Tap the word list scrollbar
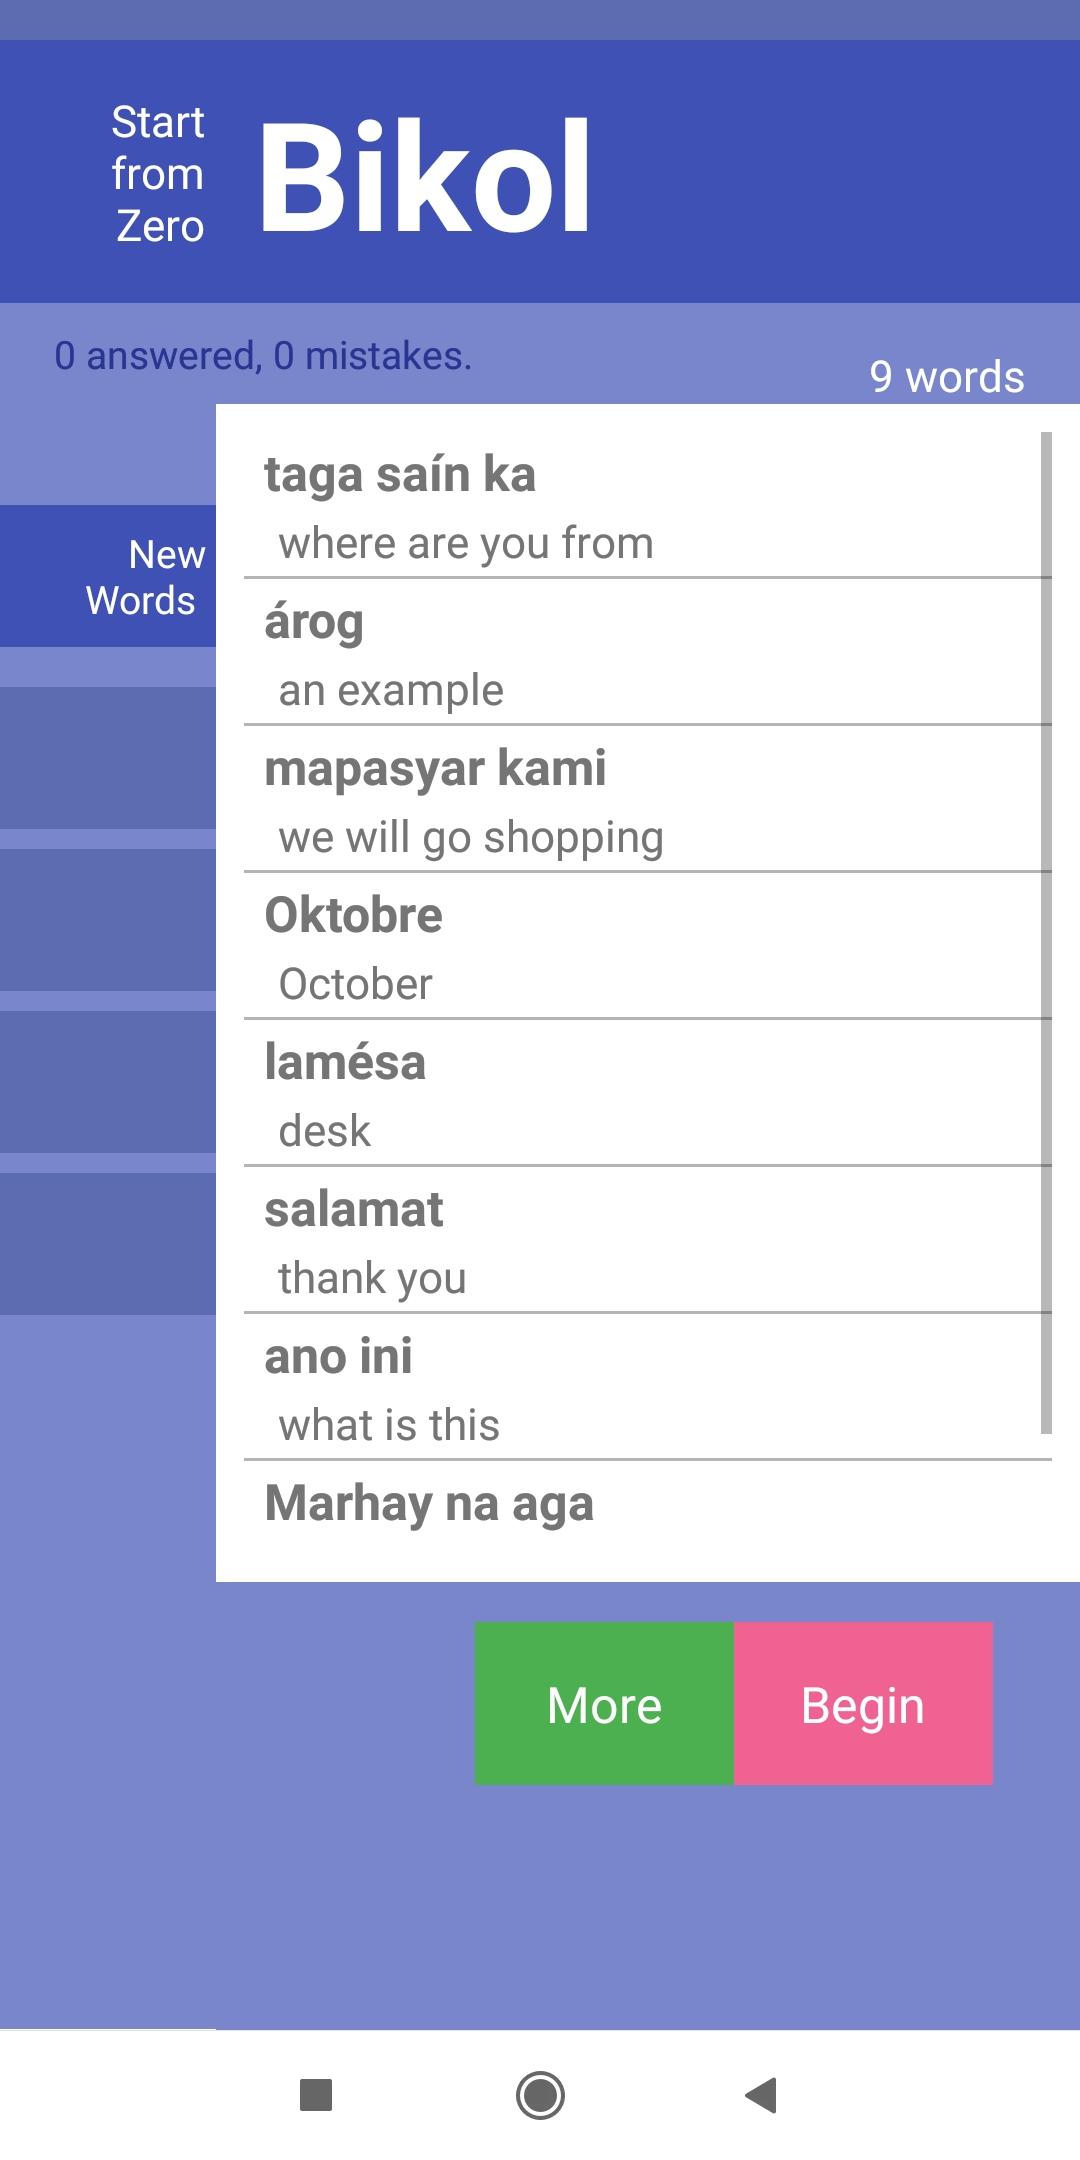This screenshot has width=1080, height=2160. coord(1046,932)
